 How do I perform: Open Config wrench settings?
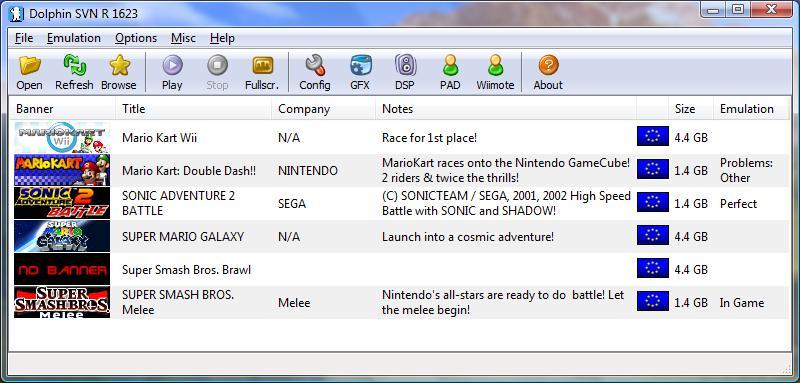[315, 65]
